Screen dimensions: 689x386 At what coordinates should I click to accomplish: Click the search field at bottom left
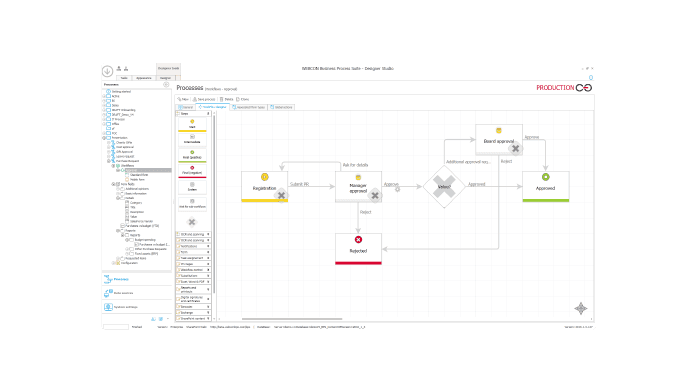tap(116, 327)
